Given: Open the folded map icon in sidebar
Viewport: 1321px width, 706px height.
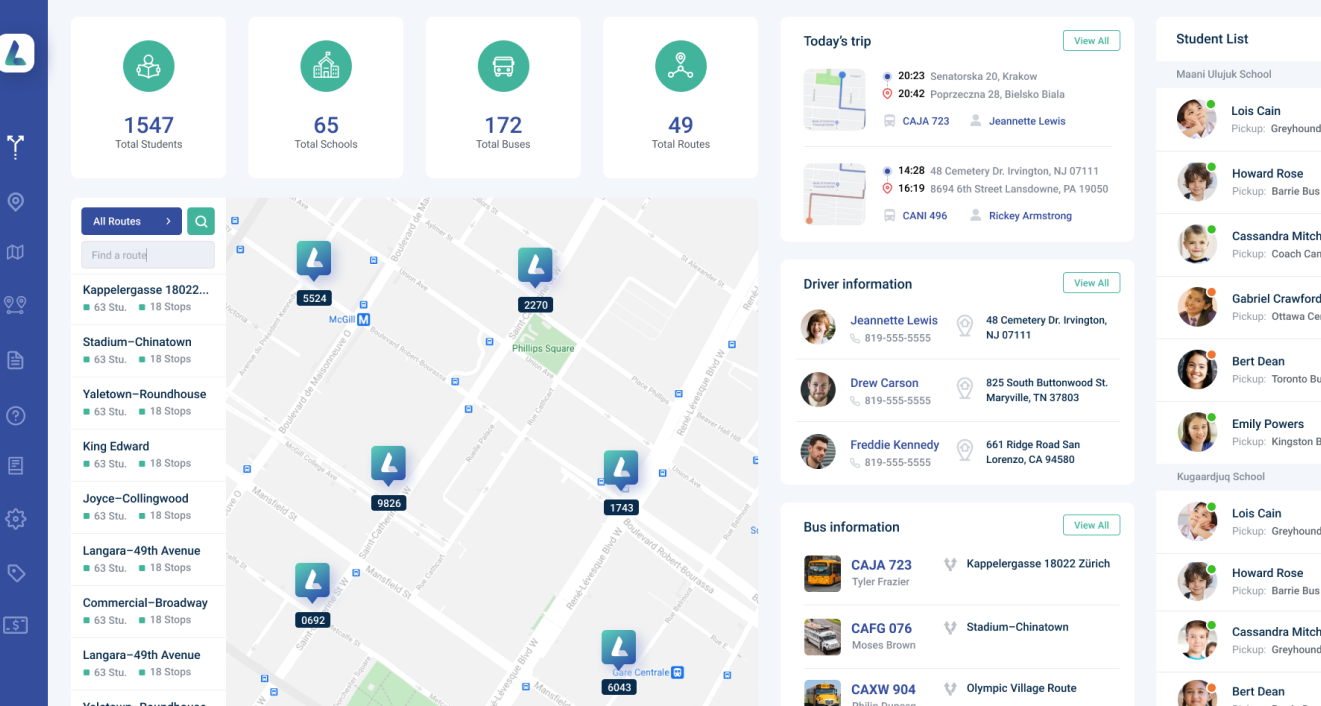Looking at the screenshot, I should 15,253.
